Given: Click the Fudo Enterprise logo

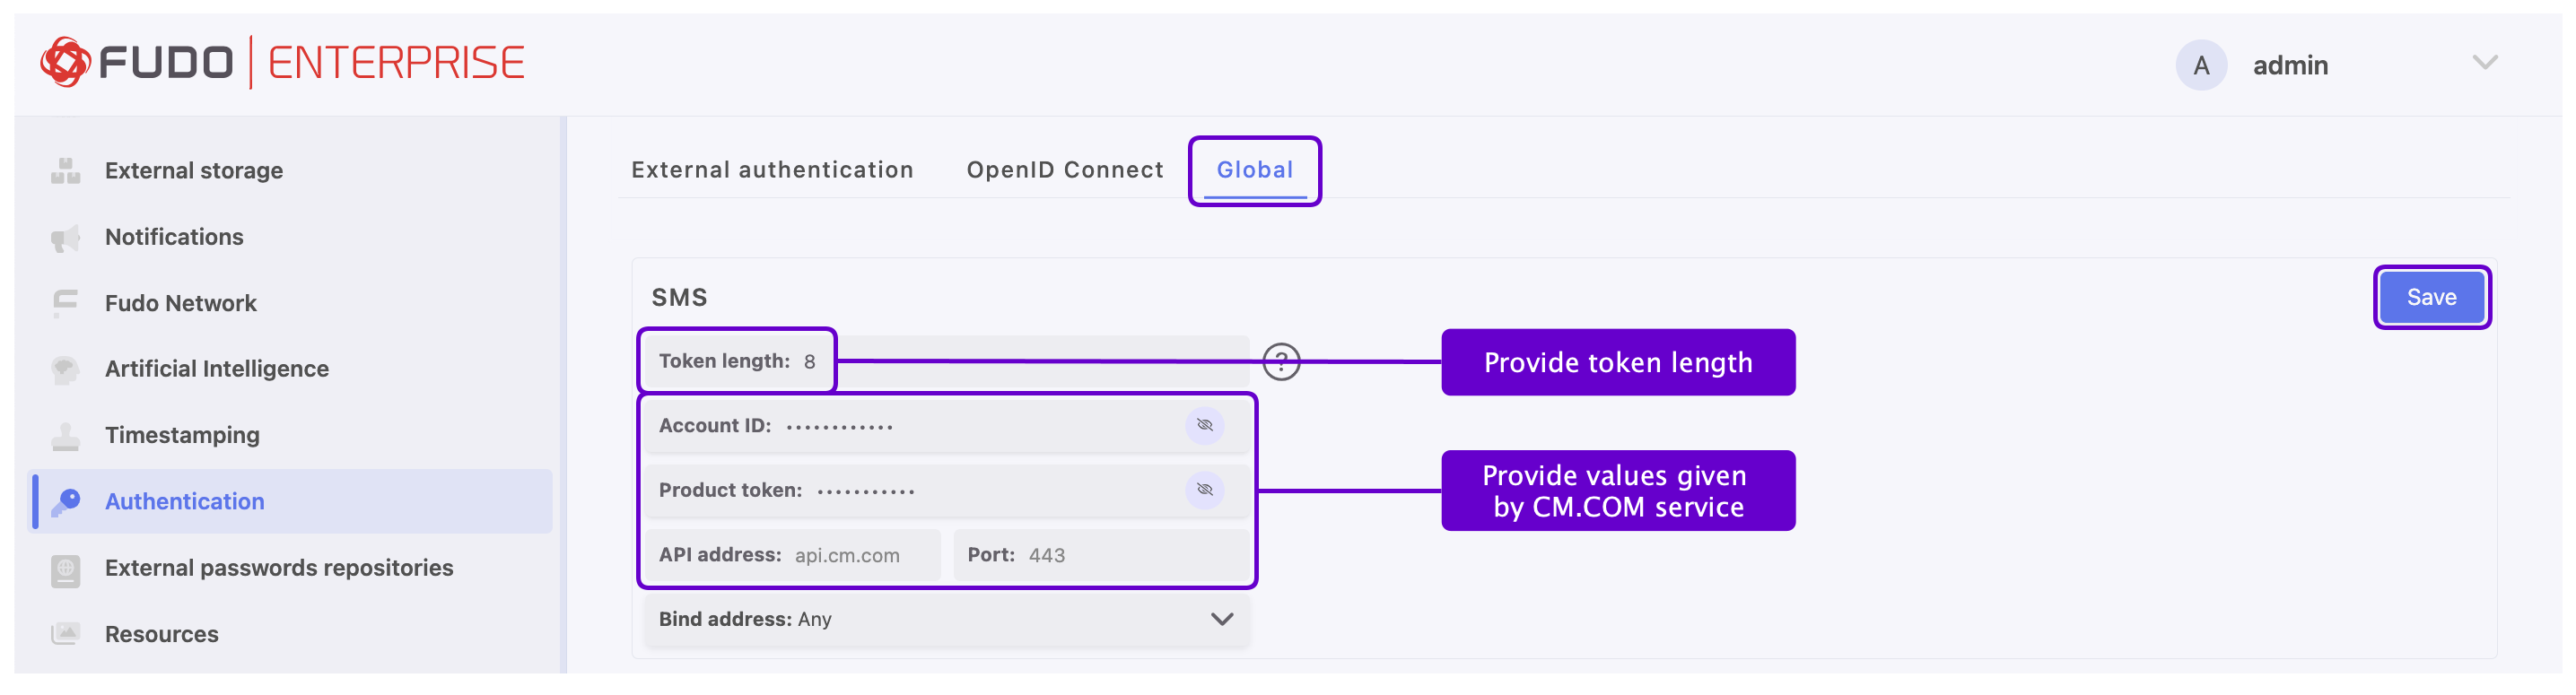Looking at the screenshot, I should click(282, 63).
